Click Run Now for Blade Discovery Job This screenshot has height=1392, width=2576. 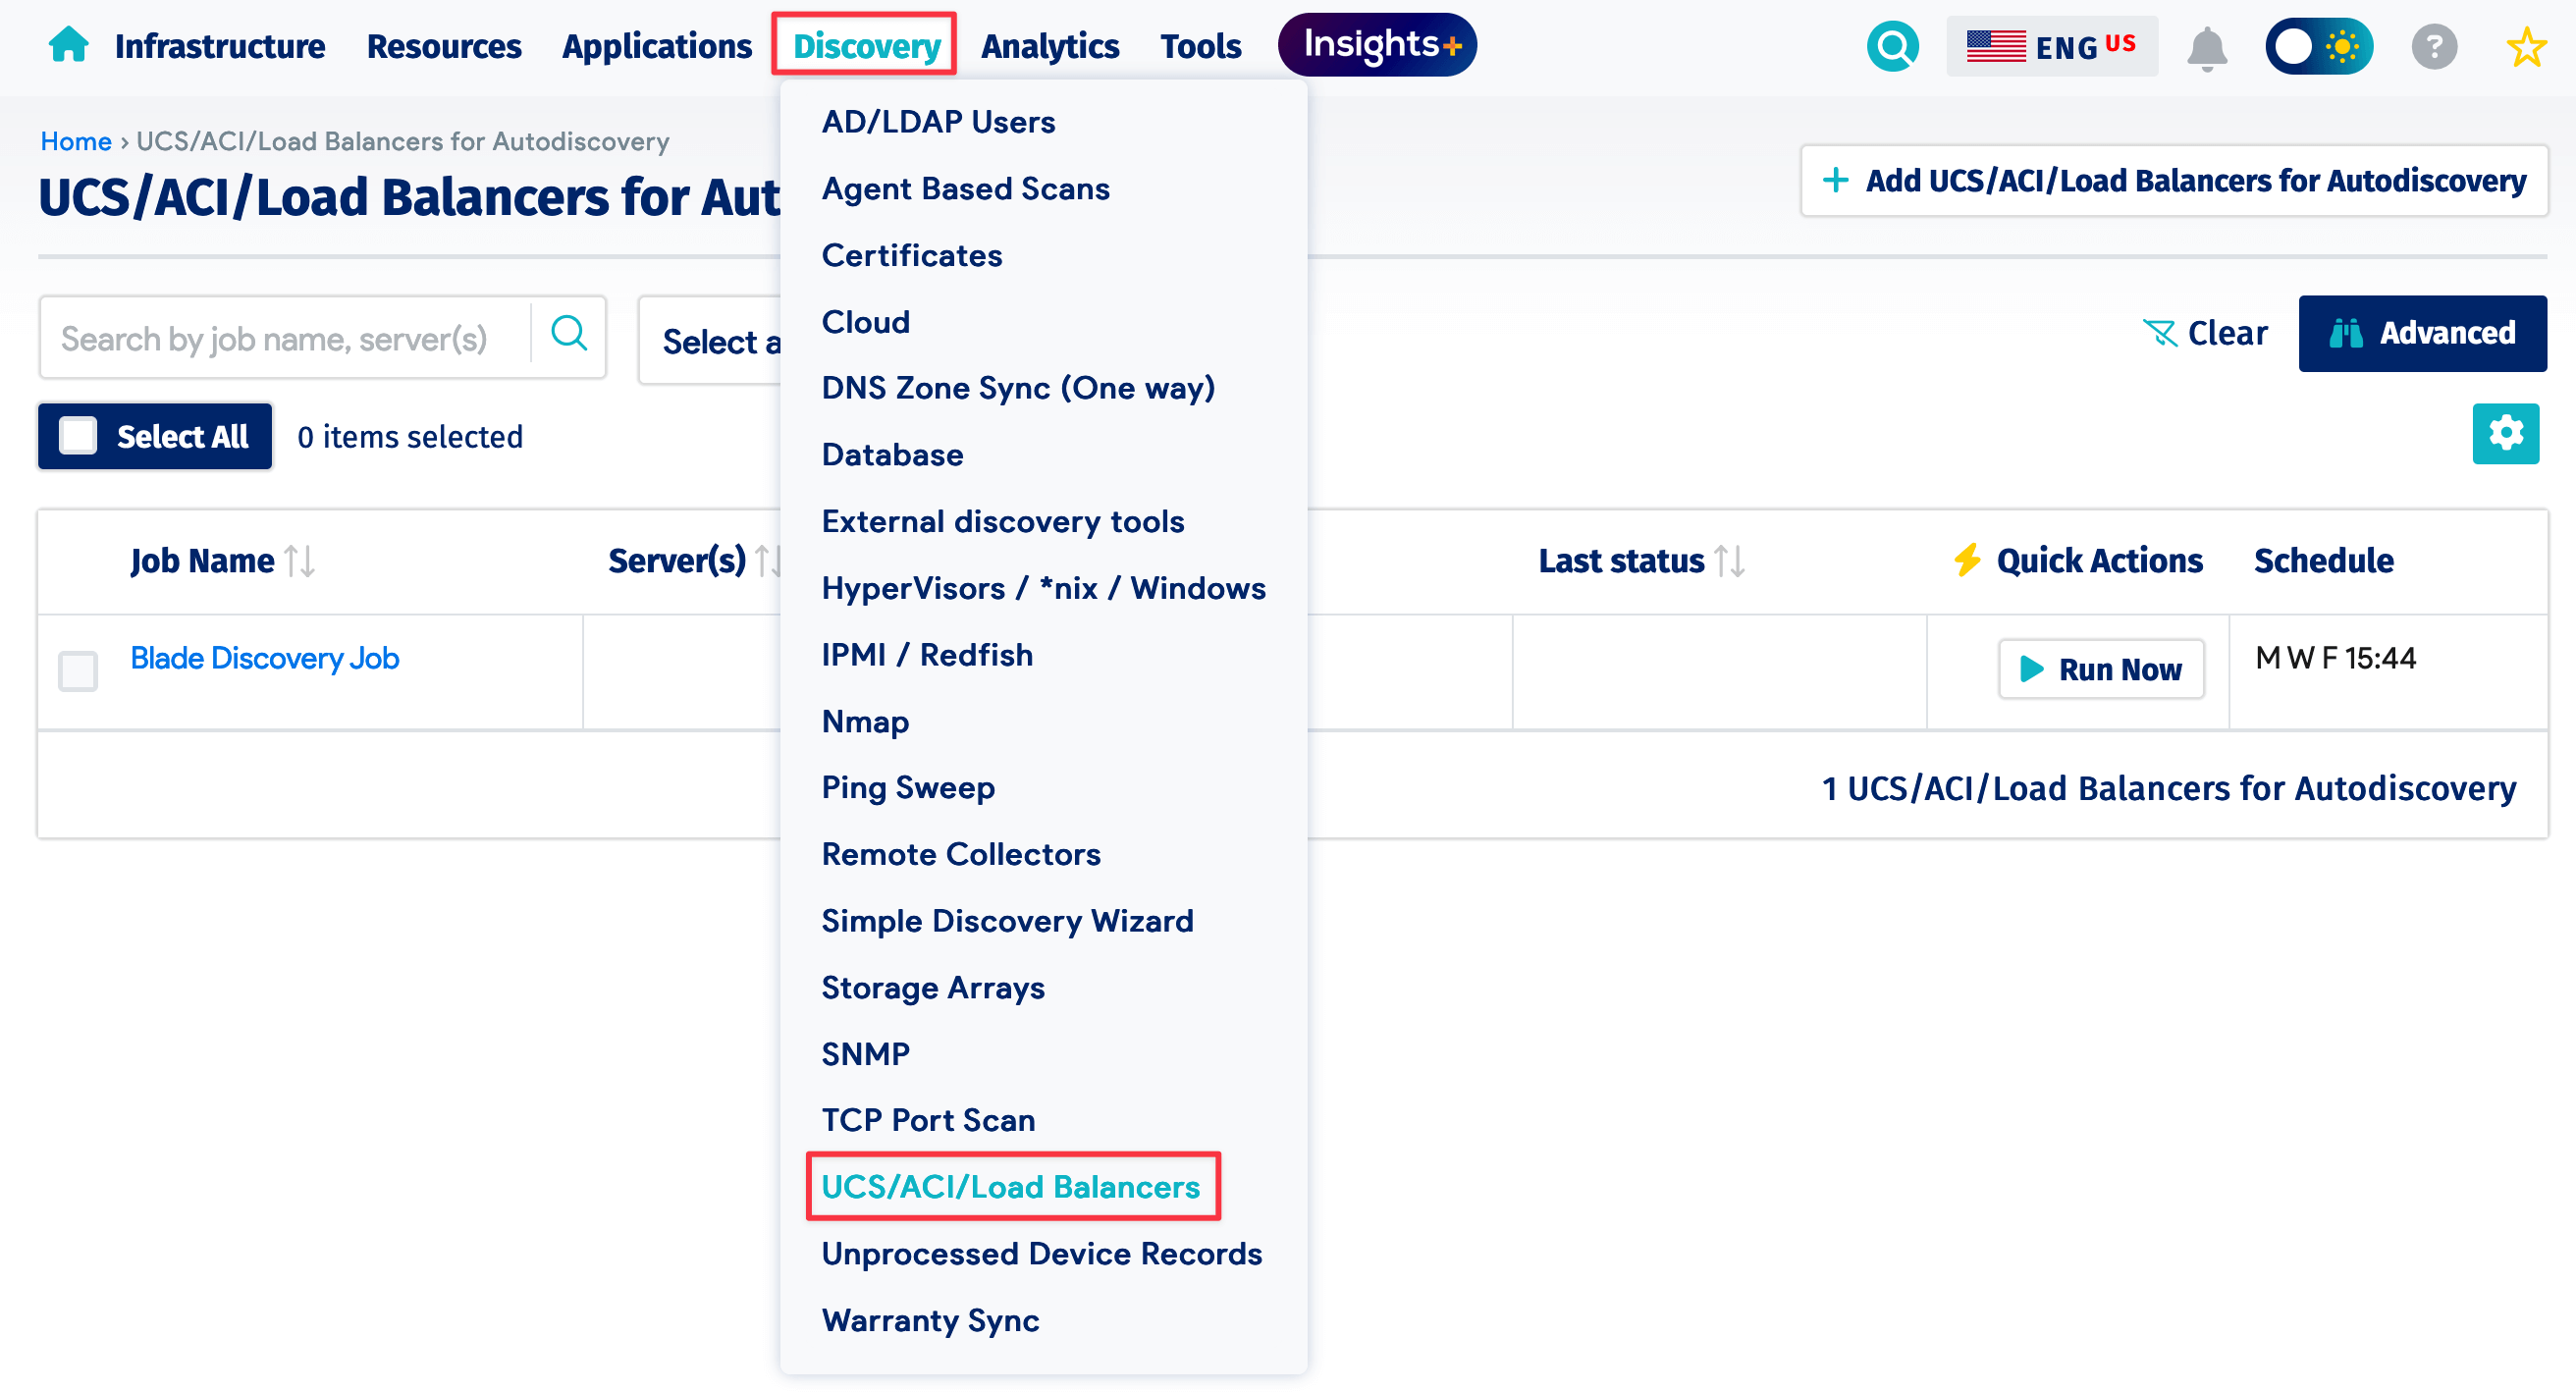2100,669
